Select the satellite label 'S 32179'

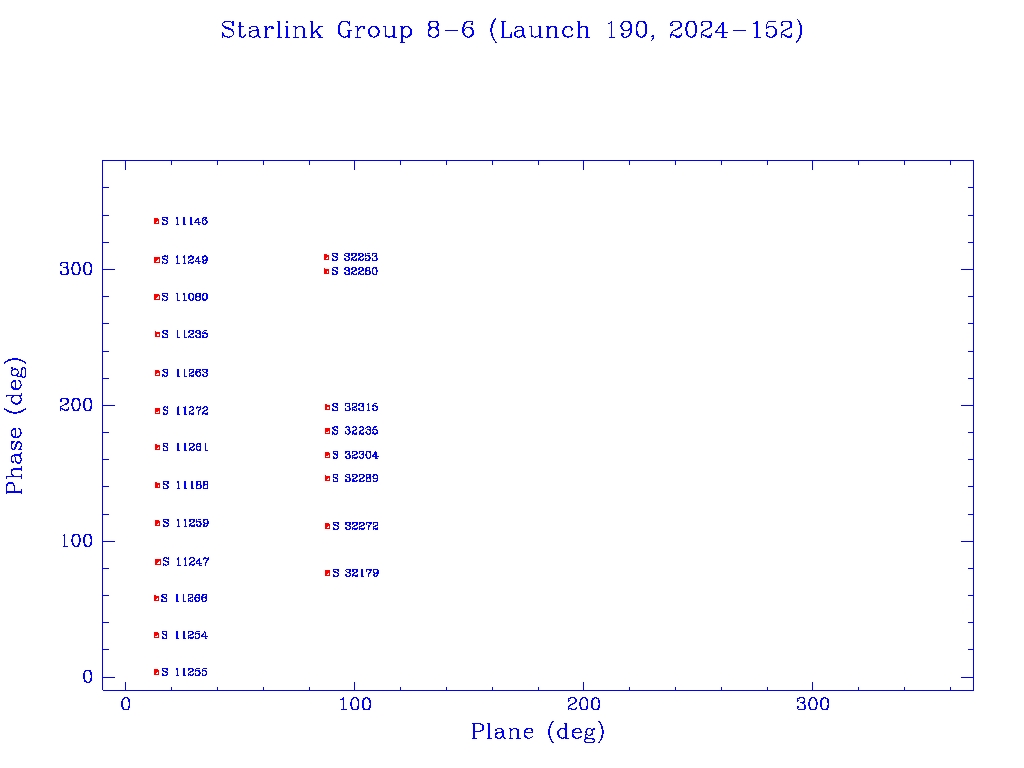[x=356, y=573]
